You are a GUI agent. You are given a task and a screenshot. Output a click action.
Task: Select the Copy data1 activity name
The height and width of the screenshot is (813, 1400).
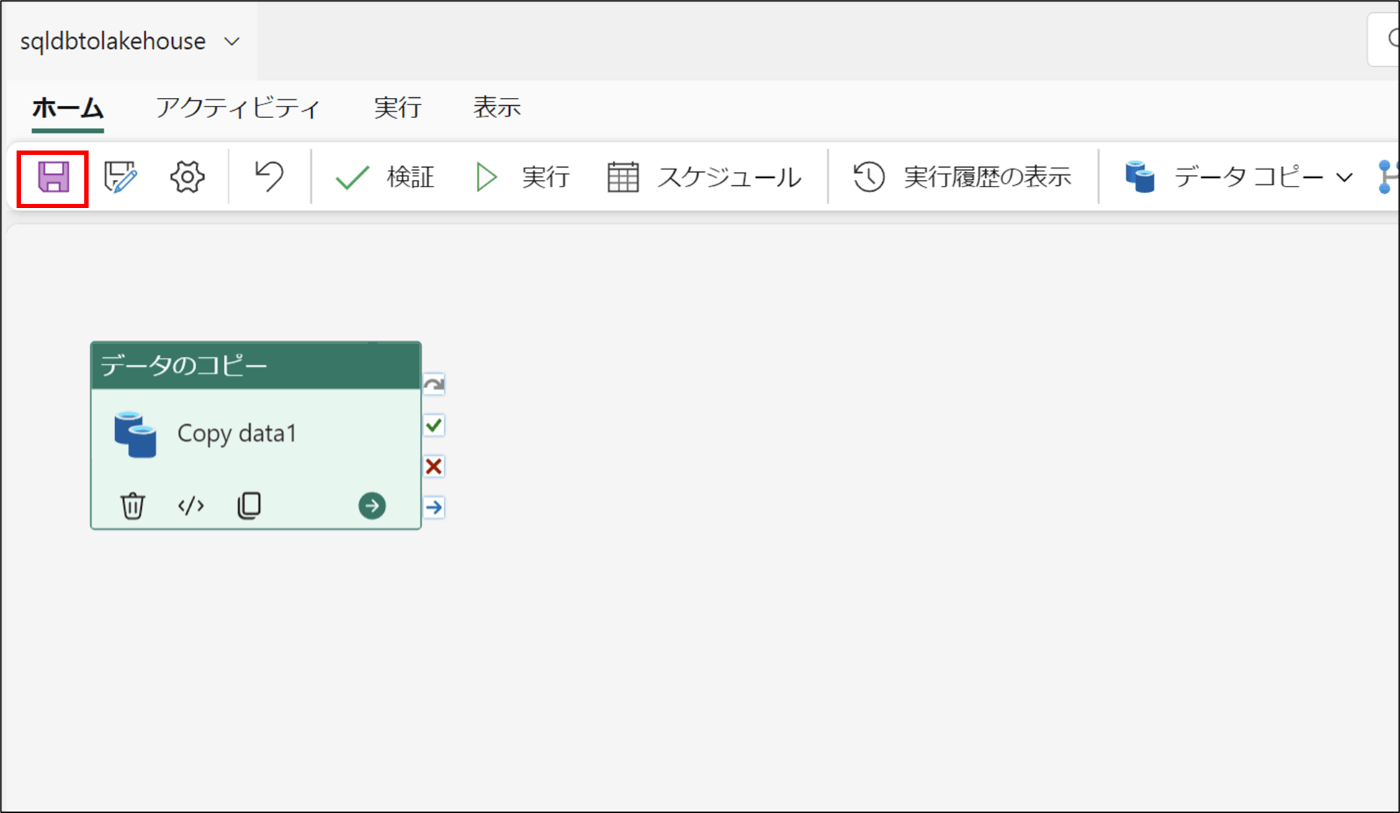click(237, 433)
